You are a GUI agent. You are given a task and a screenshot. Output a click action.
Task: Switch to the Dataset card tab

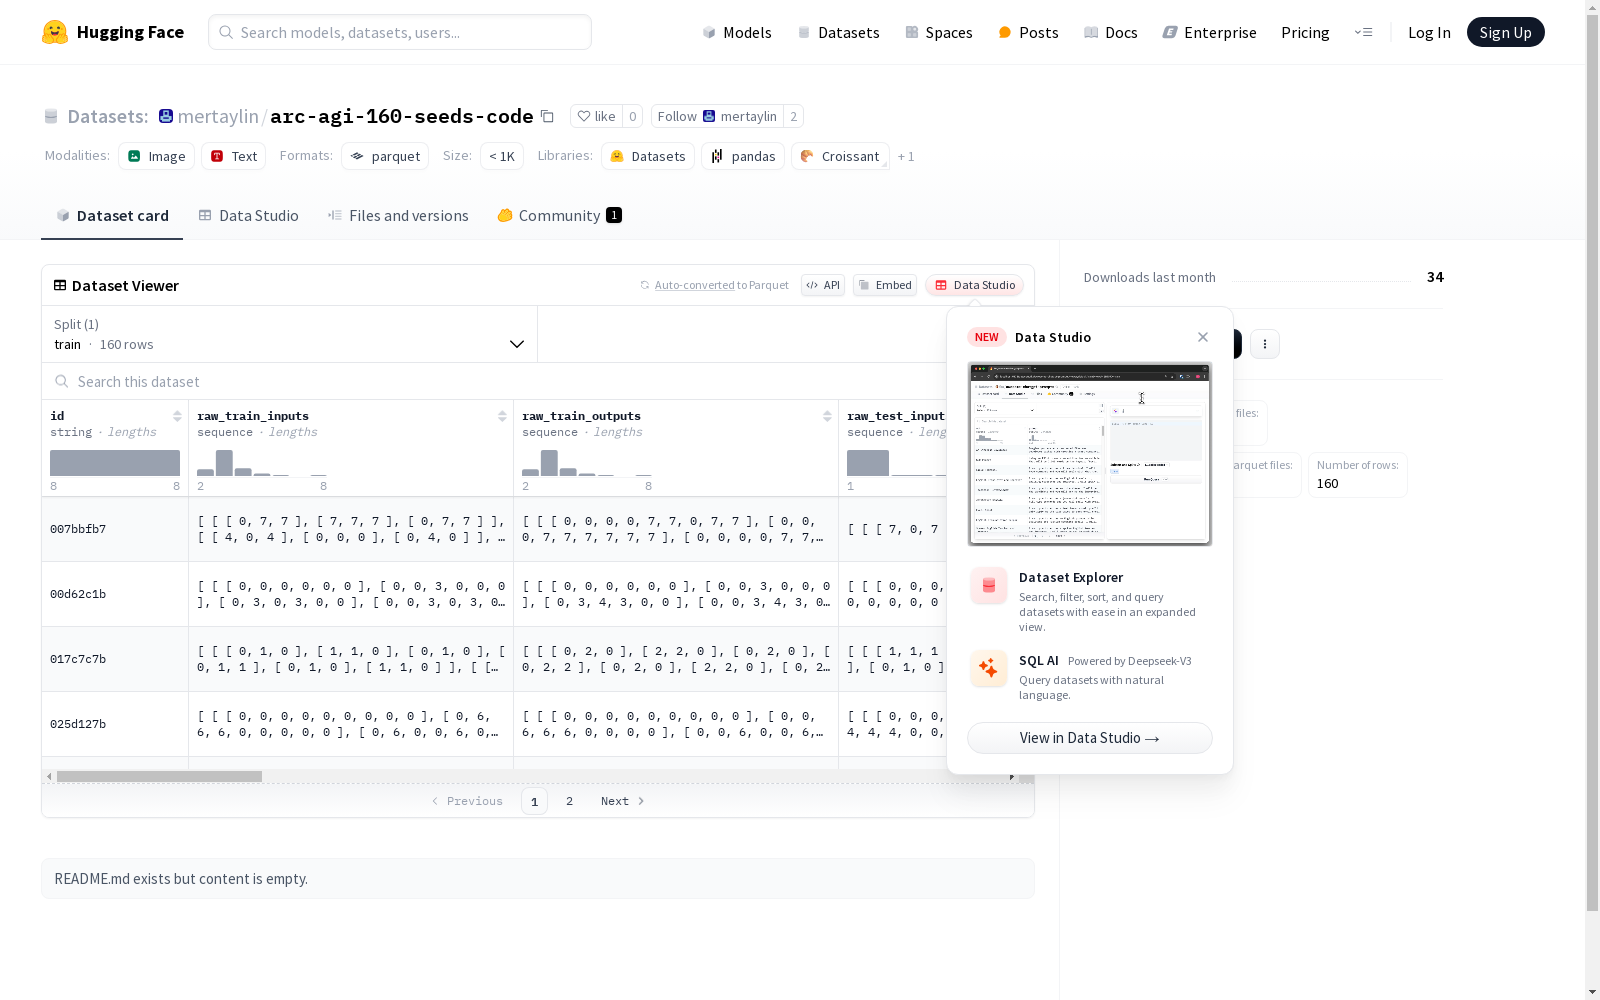point(112,215)
